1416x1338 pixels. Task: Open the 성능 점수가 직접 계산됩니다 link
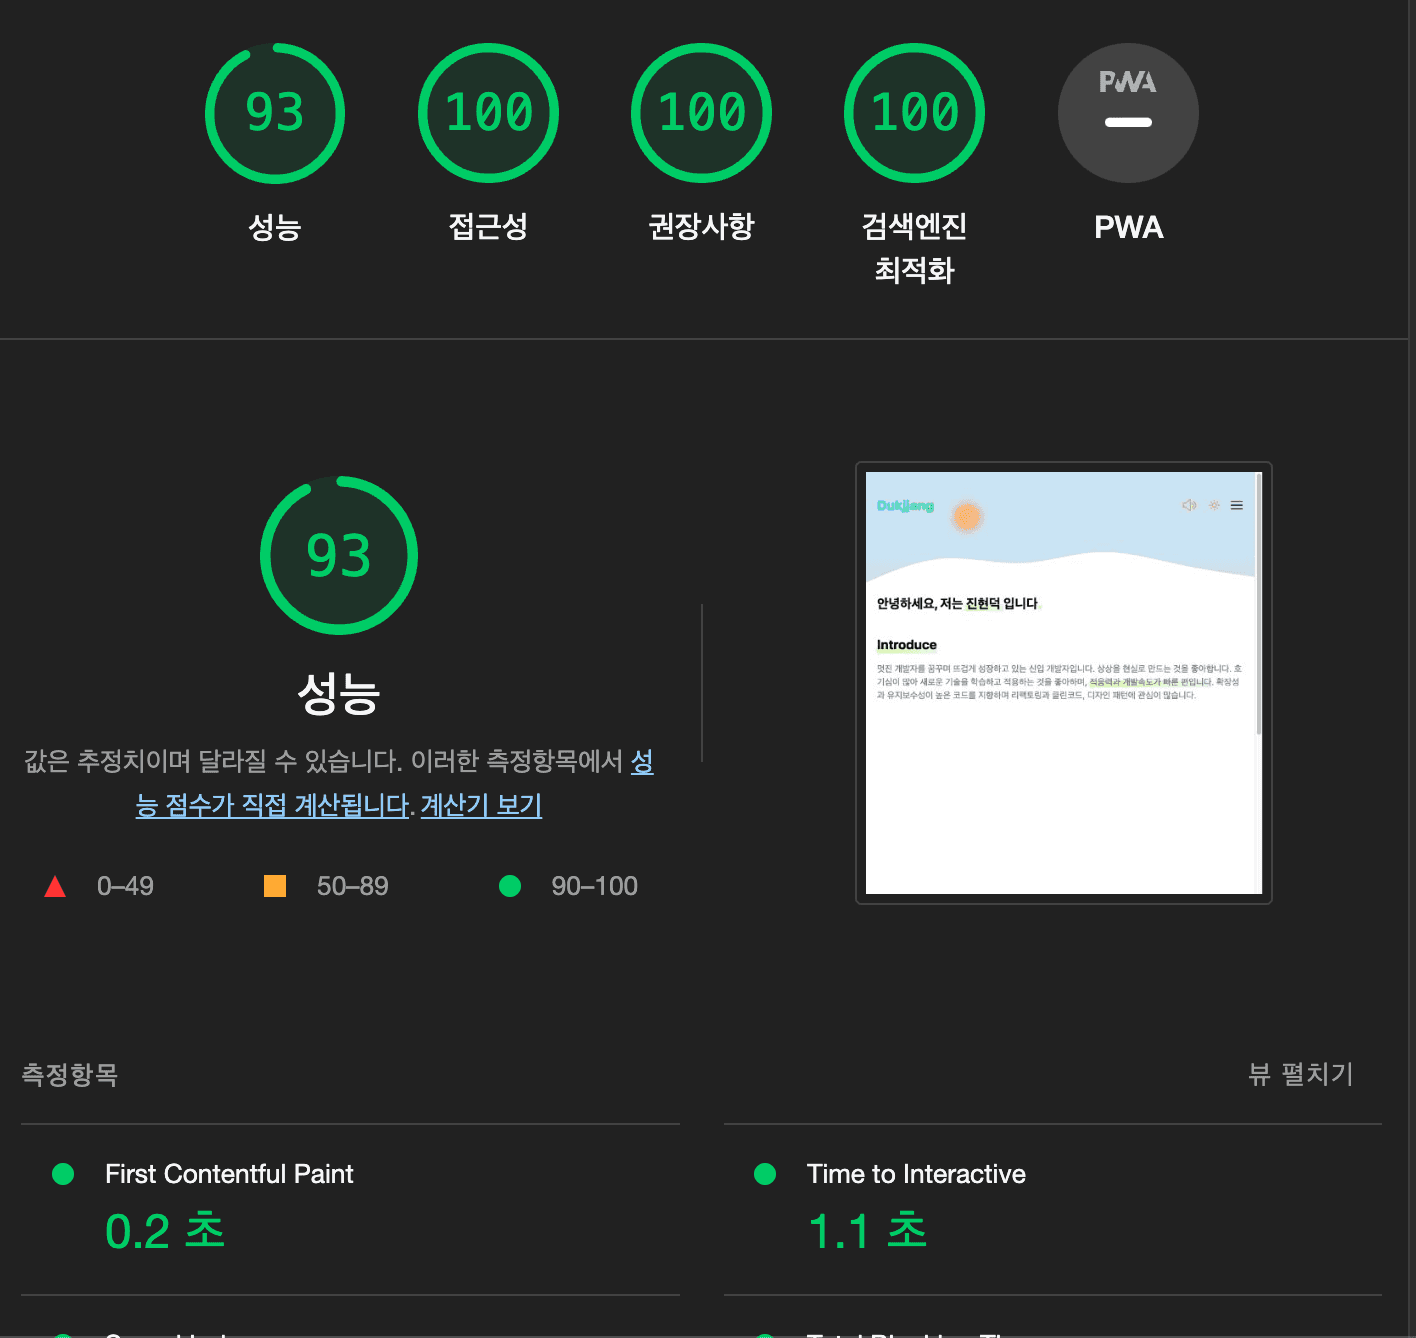tap(272, 805)
